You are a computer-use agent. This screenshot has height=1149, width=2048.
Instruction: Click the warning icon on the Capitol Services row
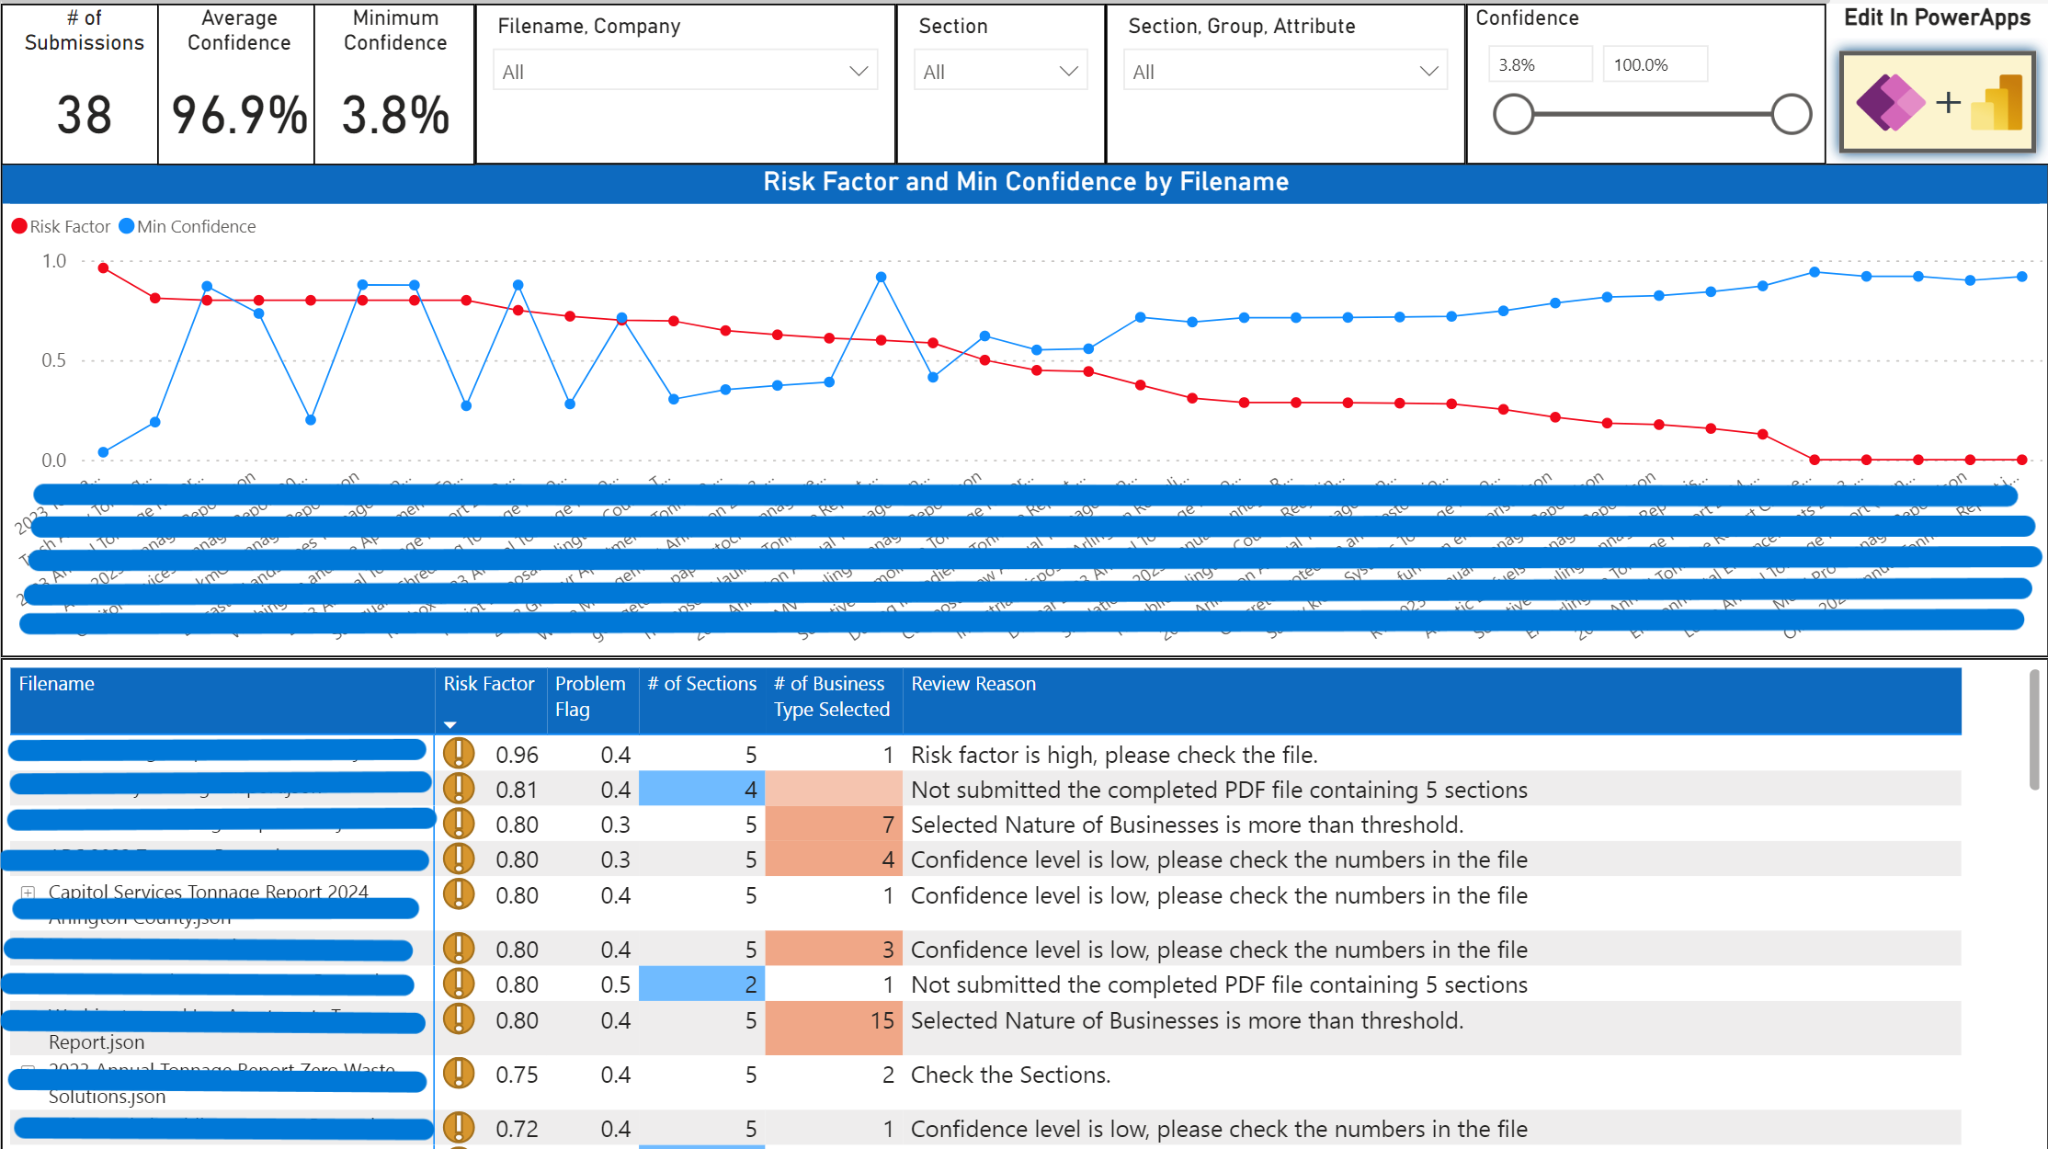pos(460,895)
